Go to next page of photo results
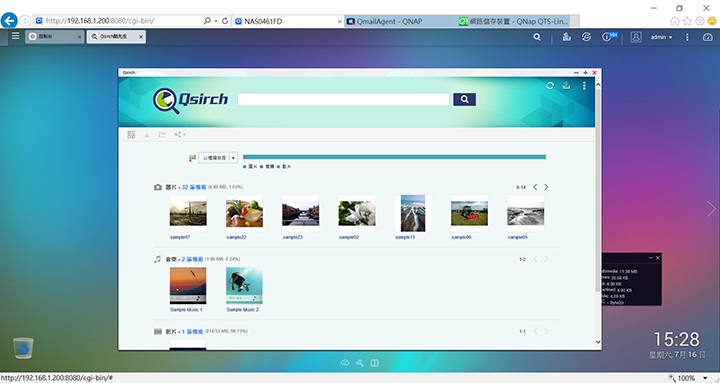The width and height of the screenshot is (720, 383). tap(546, 187)
